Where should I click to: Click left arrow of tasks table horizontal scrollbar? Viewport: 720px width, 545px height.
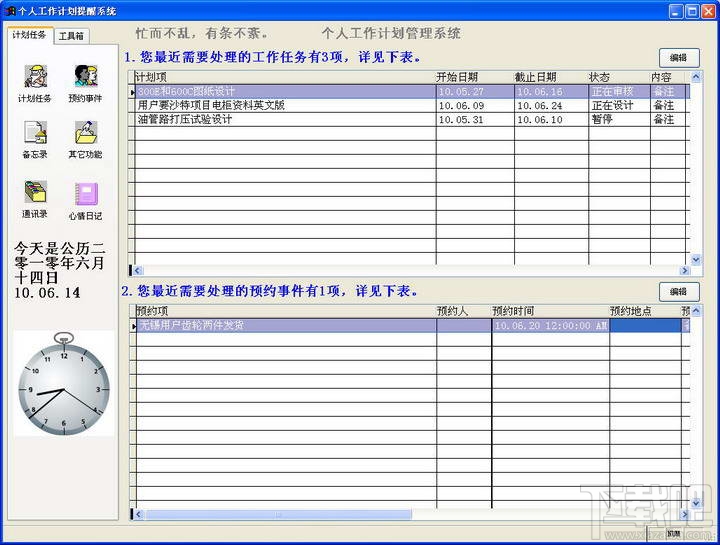pos(138,270)
